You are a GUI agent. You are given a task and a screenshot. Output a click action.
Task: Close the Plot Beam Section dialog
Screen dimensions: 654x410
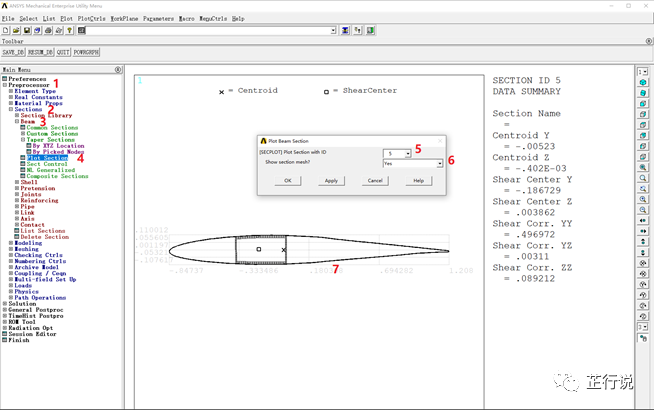pos(440,141)
